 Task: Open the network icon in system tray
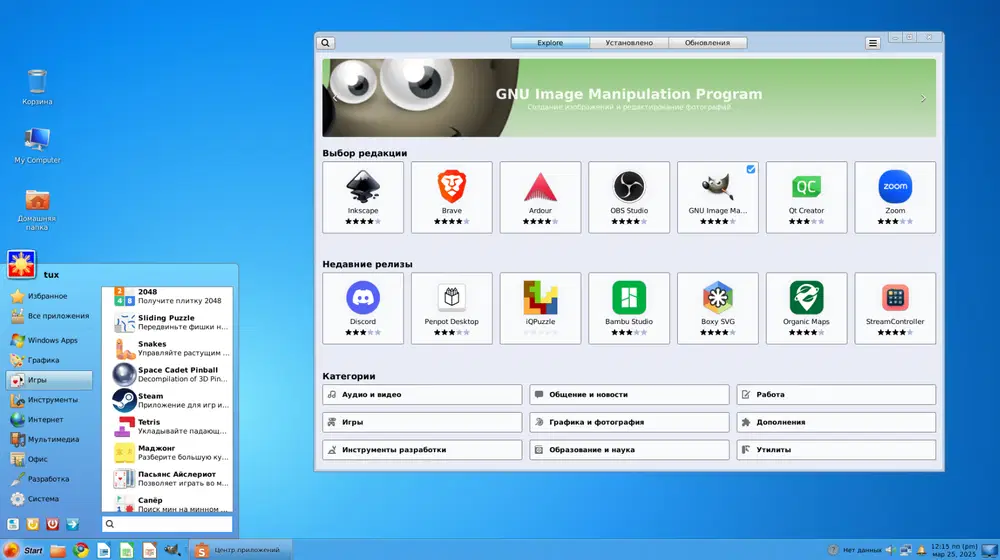[x=906, y=550]
